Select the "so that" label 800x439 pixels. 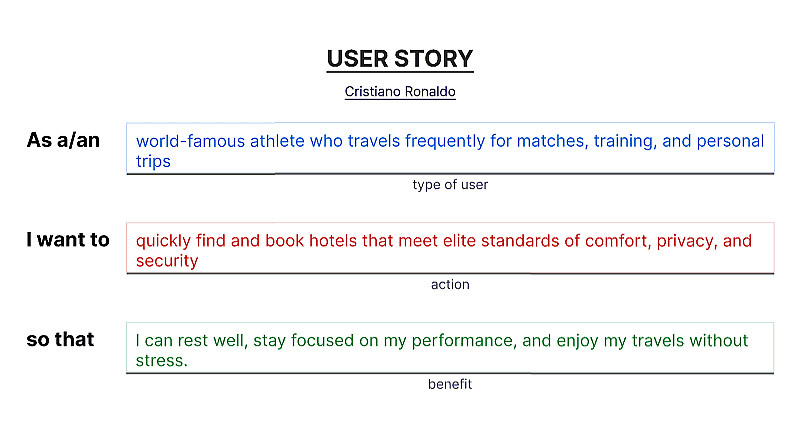(60, 340)
